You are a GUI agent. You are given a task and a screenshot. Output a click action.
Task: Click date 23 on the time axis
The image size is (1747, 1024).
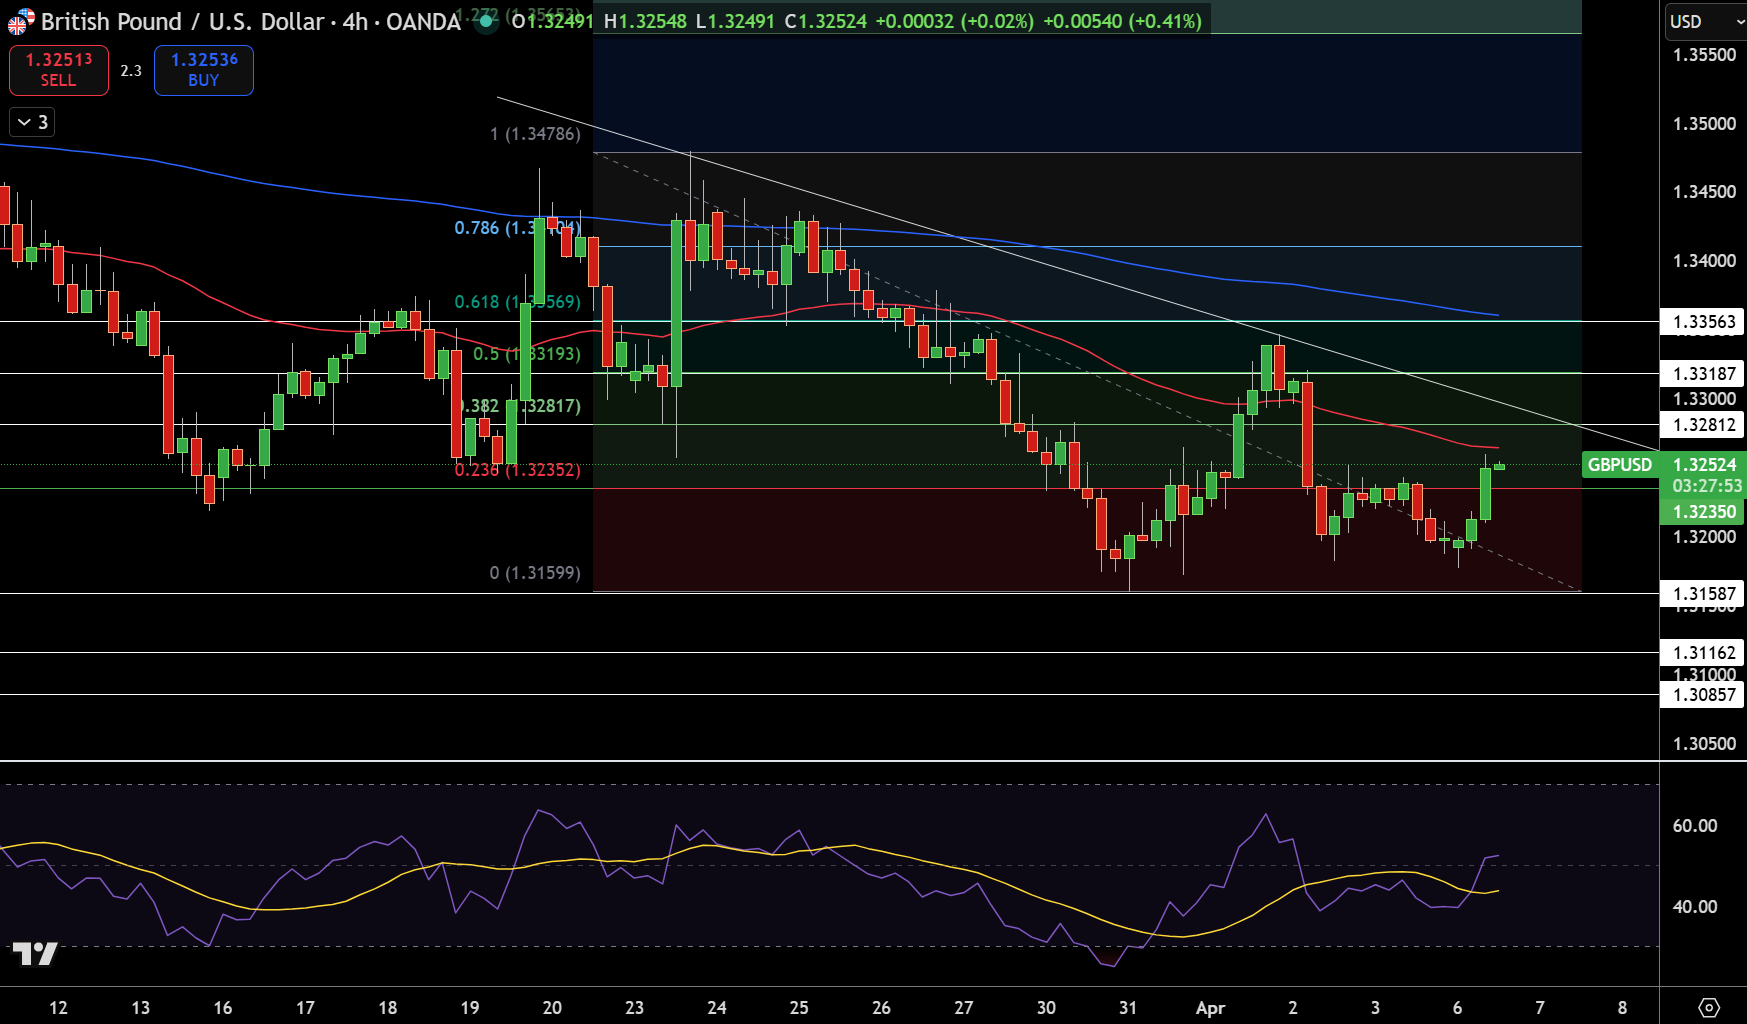[634, 1008]
